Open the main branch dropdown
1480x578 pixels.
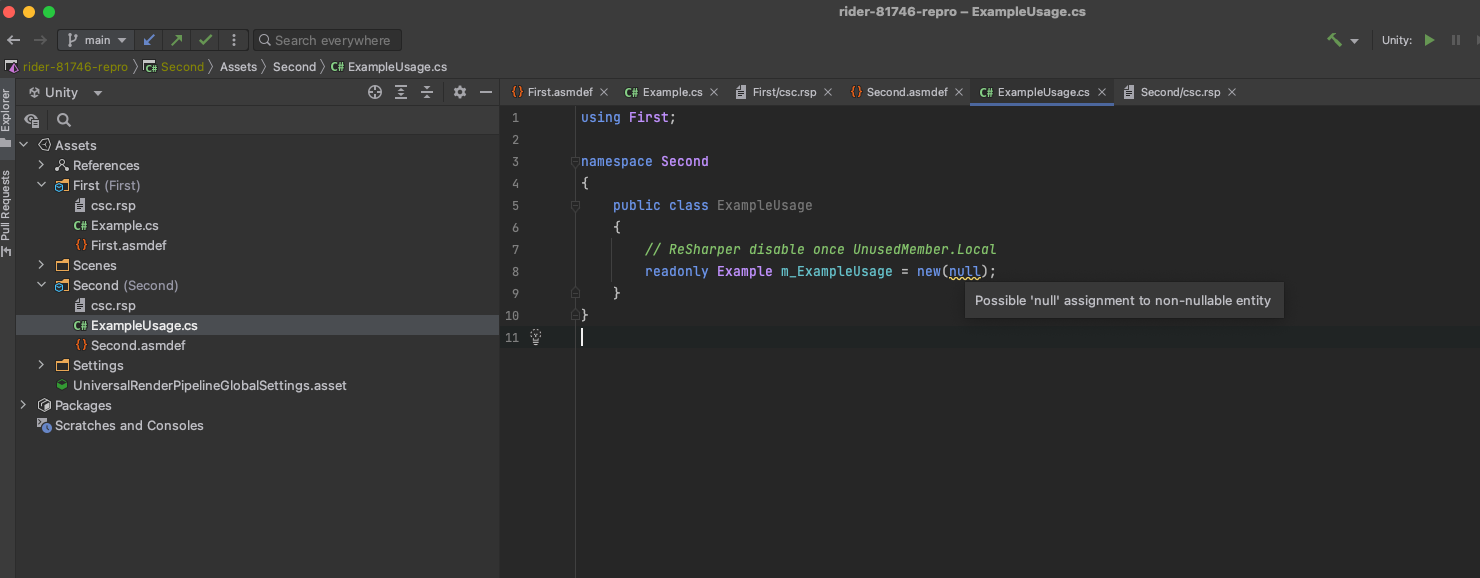[x=96, y=39]
